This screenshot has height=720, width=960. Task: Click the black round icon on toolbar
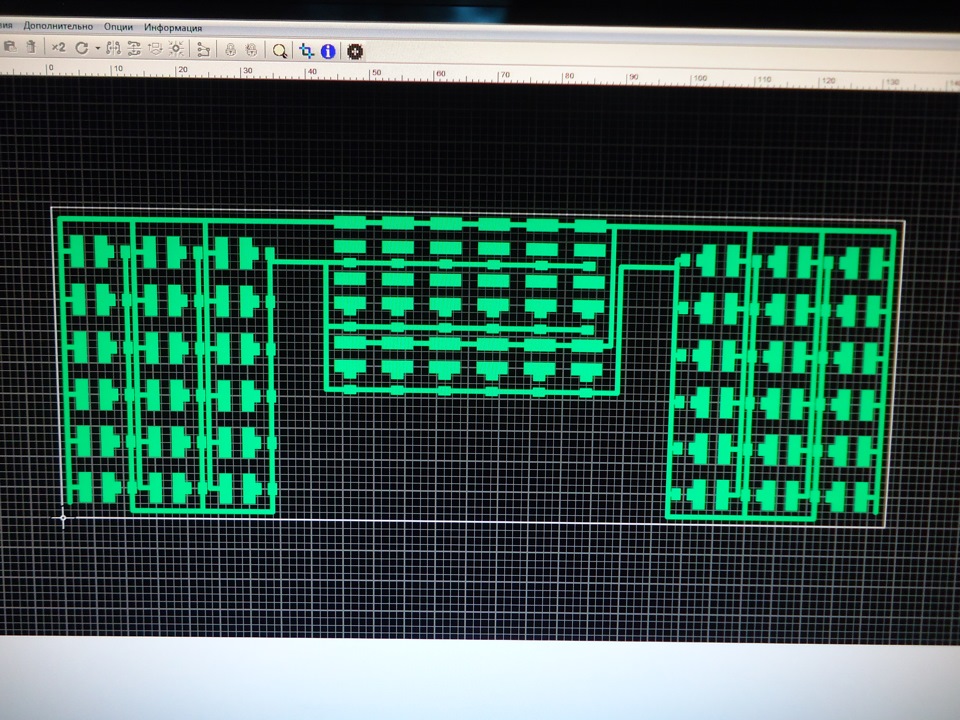(x=355, y=51)
